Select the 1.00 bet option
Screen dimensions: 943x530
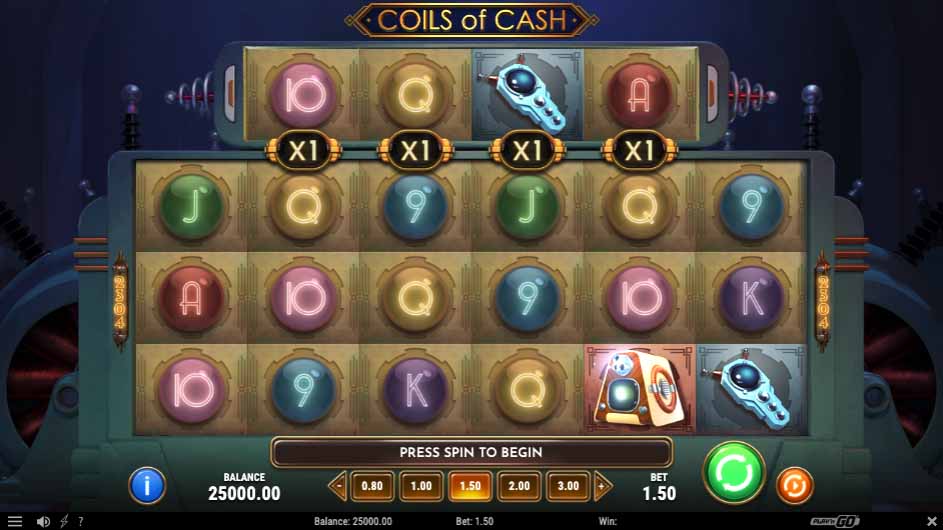421,486
